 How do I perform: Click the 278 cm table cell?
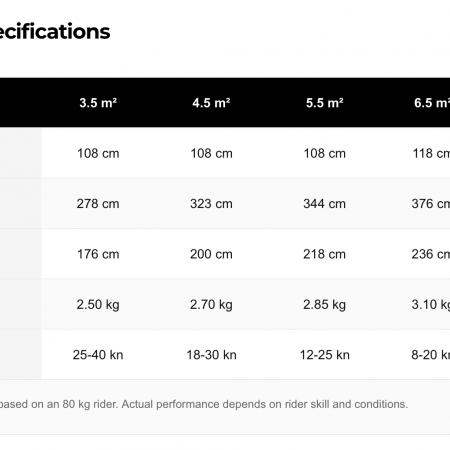98,203
